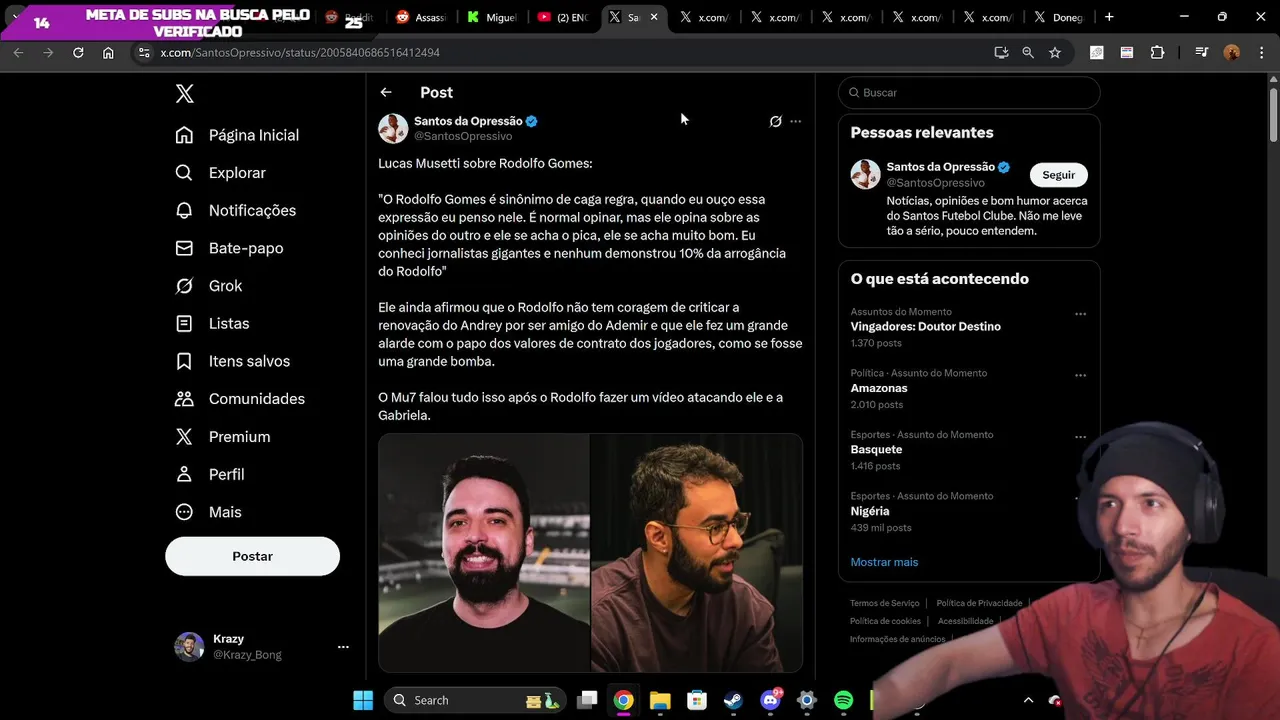Screen dimensions: 1280x720
Task: Click the browser back arrow
Action: (x=18, y=52)
